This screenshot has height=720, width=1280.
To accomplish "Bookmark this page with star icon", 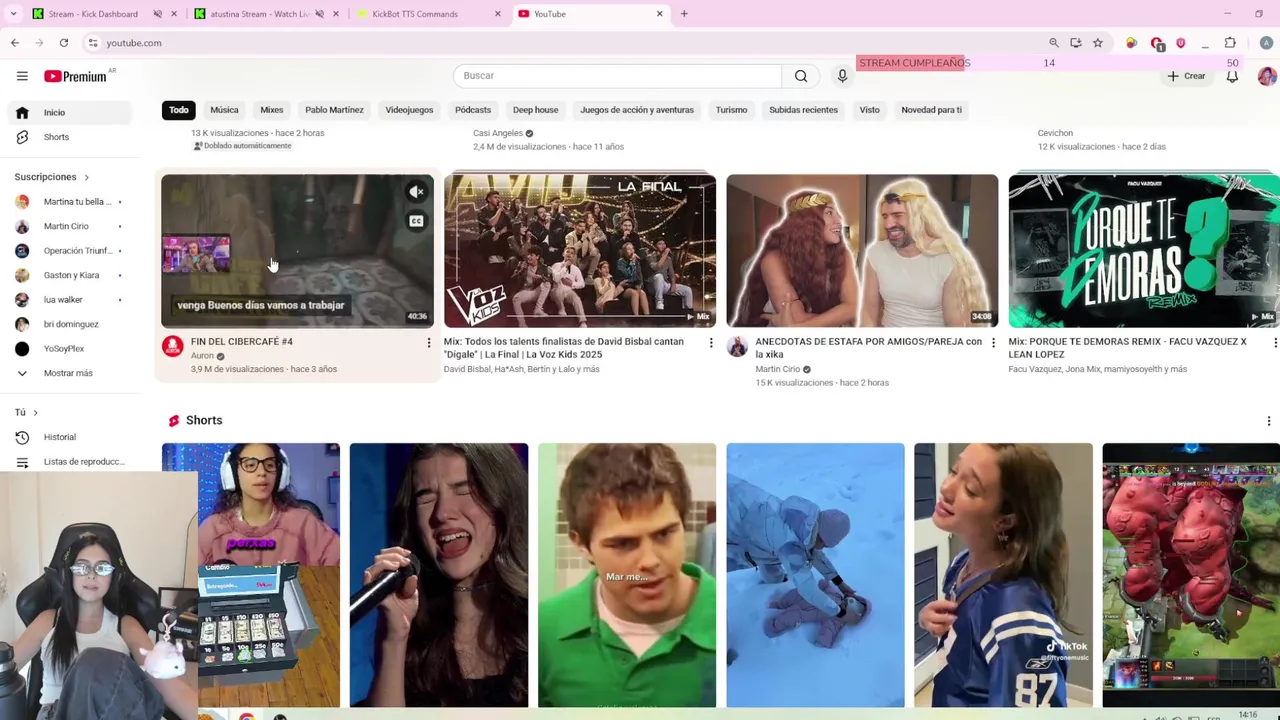I will click(1097, 43).
